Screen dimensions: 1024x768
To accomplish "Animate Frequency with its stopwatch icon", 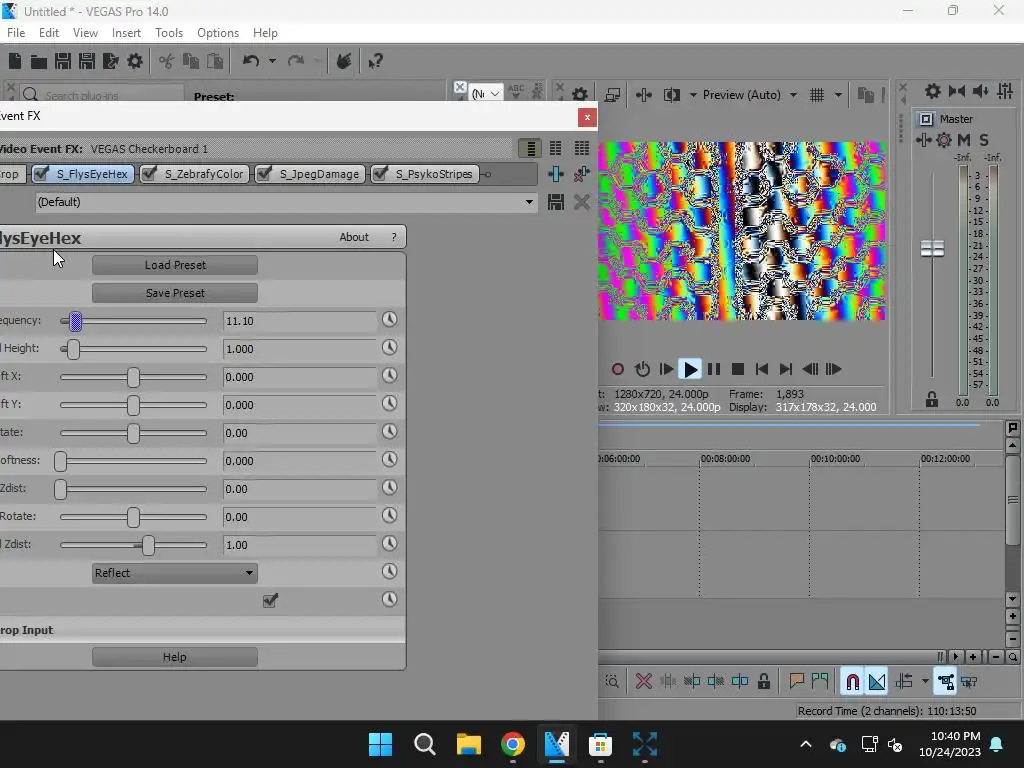I will pyautogui.click(x=389, y=319).
